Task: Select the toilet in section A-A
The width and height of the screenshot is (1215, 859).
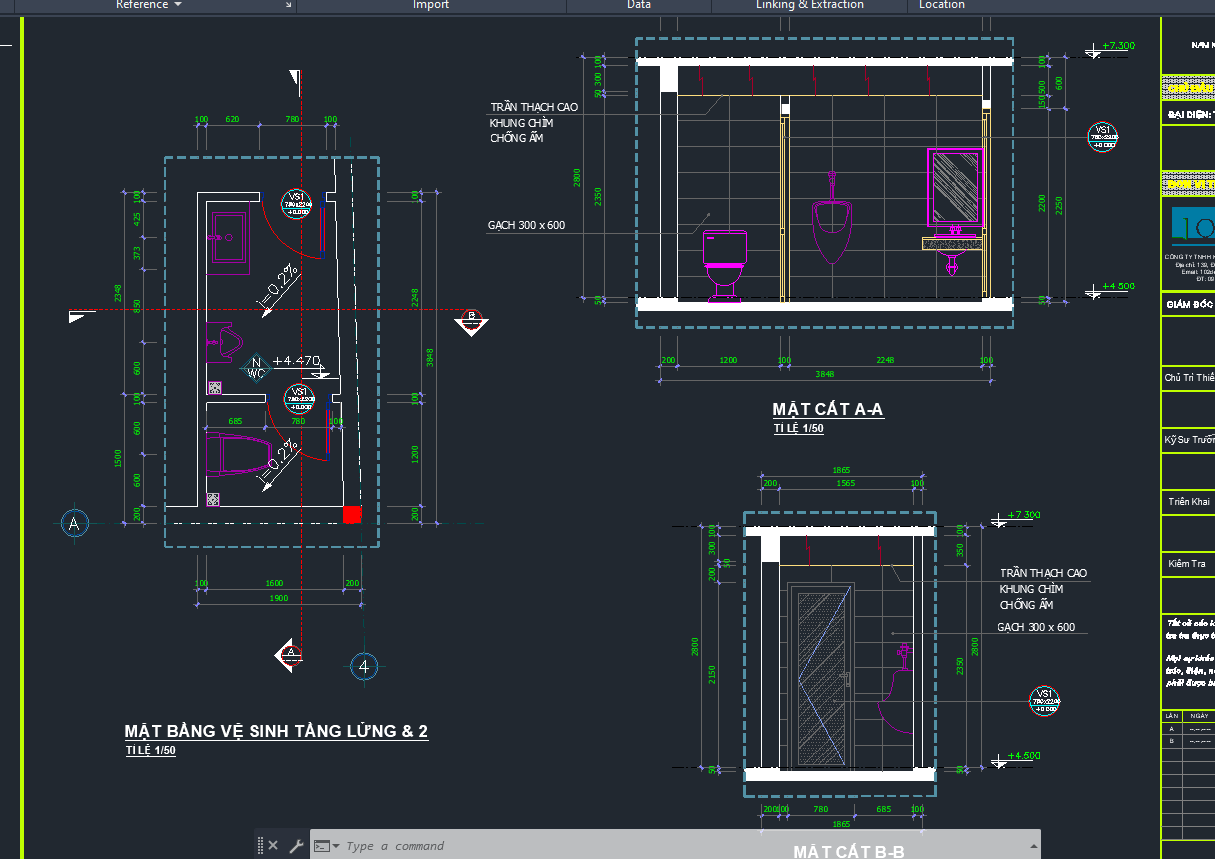Action: [726, 265]
